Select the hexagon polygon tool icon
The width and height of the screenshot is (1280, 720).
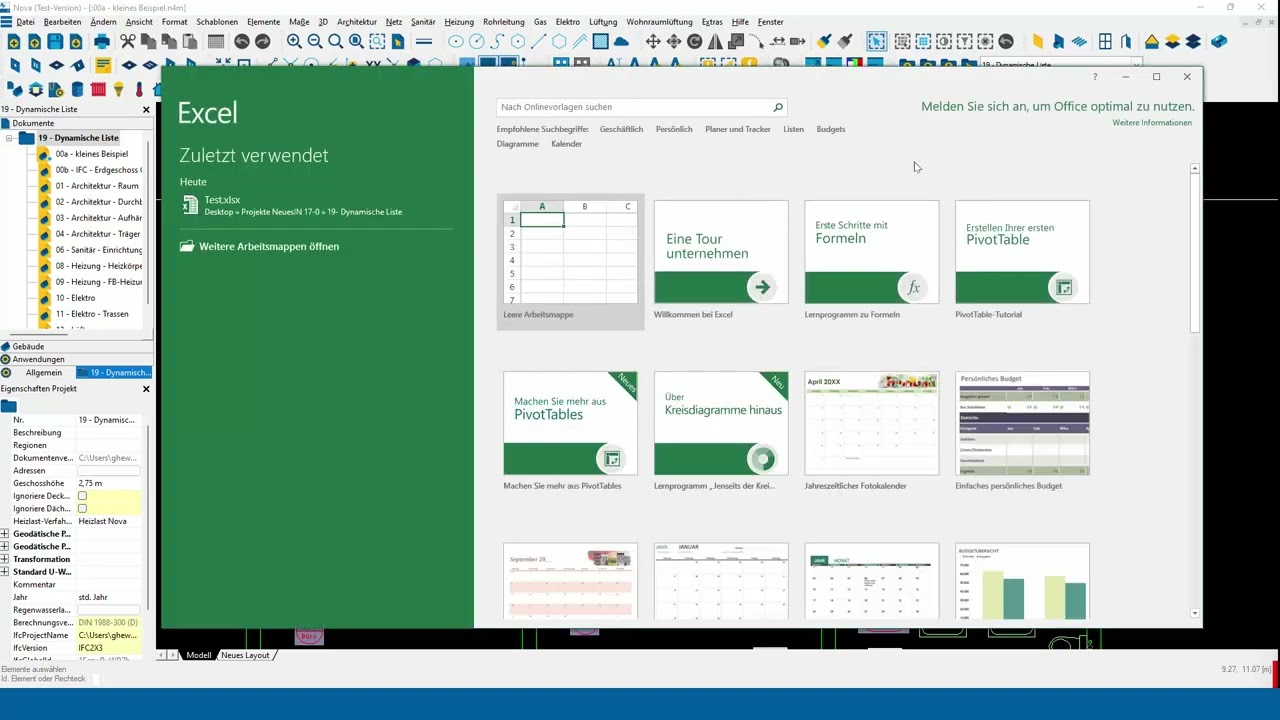pyautogui.click(x=559, y=41)
